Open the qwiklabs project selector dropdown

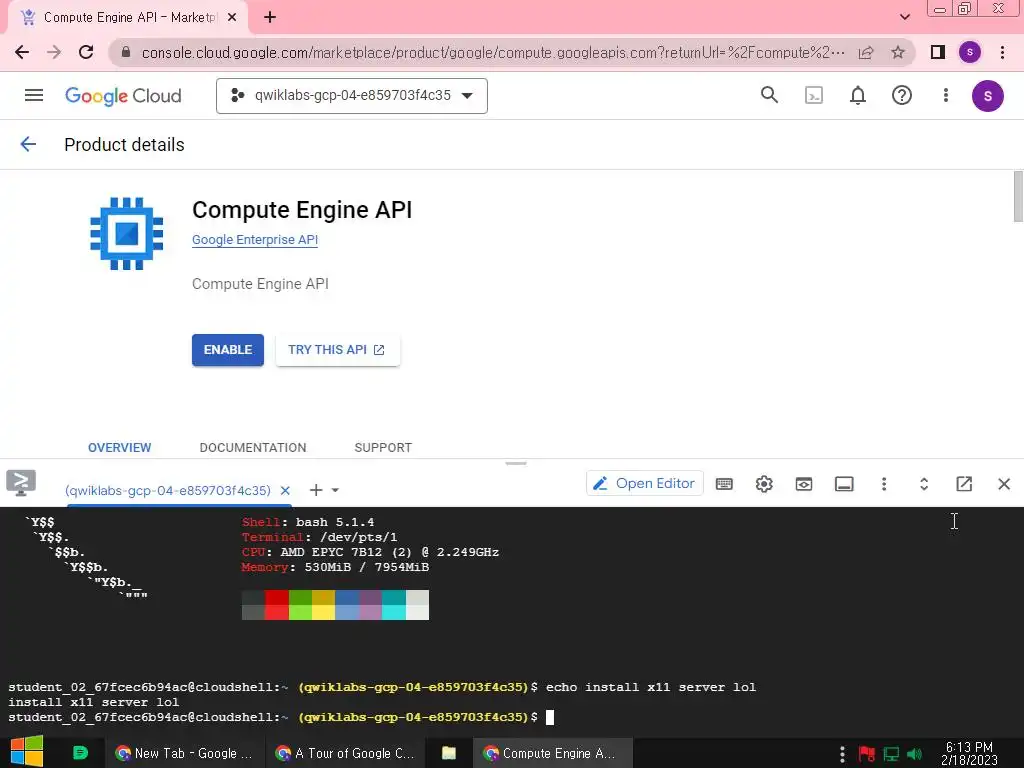pos(352,96)
